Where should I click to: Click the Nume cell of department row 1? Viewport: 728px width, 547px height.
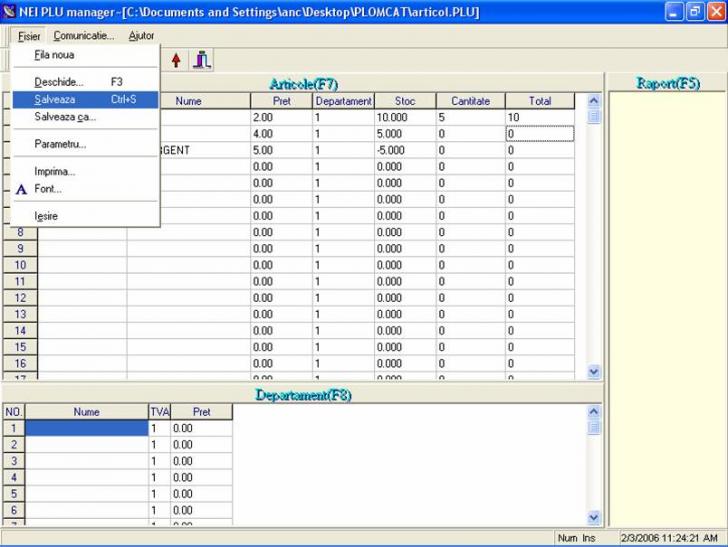pos(86,428)
